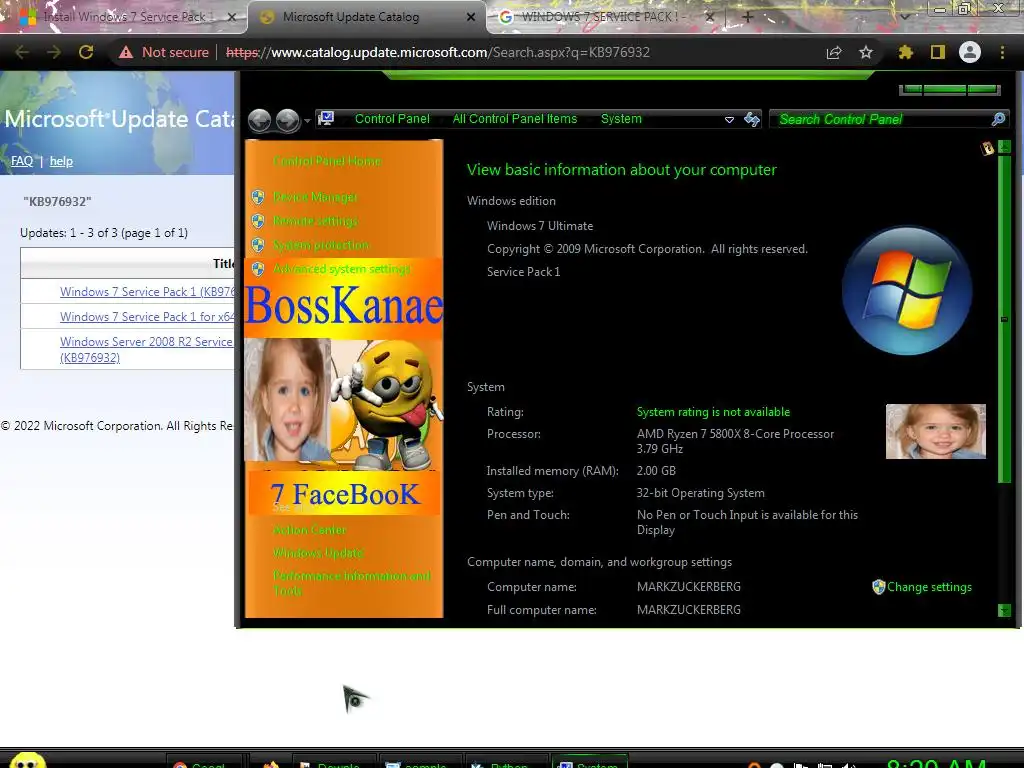Screen dimensions: 1024x768
Task: Click the System taskbar button
Action: [x=590, y=762]
